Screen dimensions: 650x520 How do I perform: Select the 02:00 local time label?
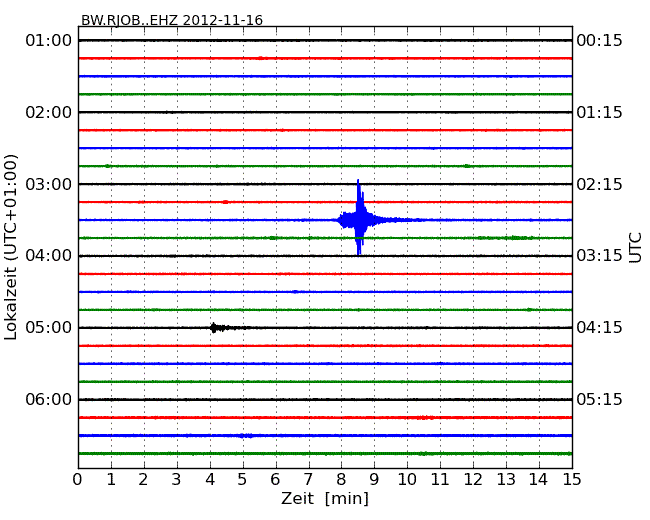coord(49,112)
